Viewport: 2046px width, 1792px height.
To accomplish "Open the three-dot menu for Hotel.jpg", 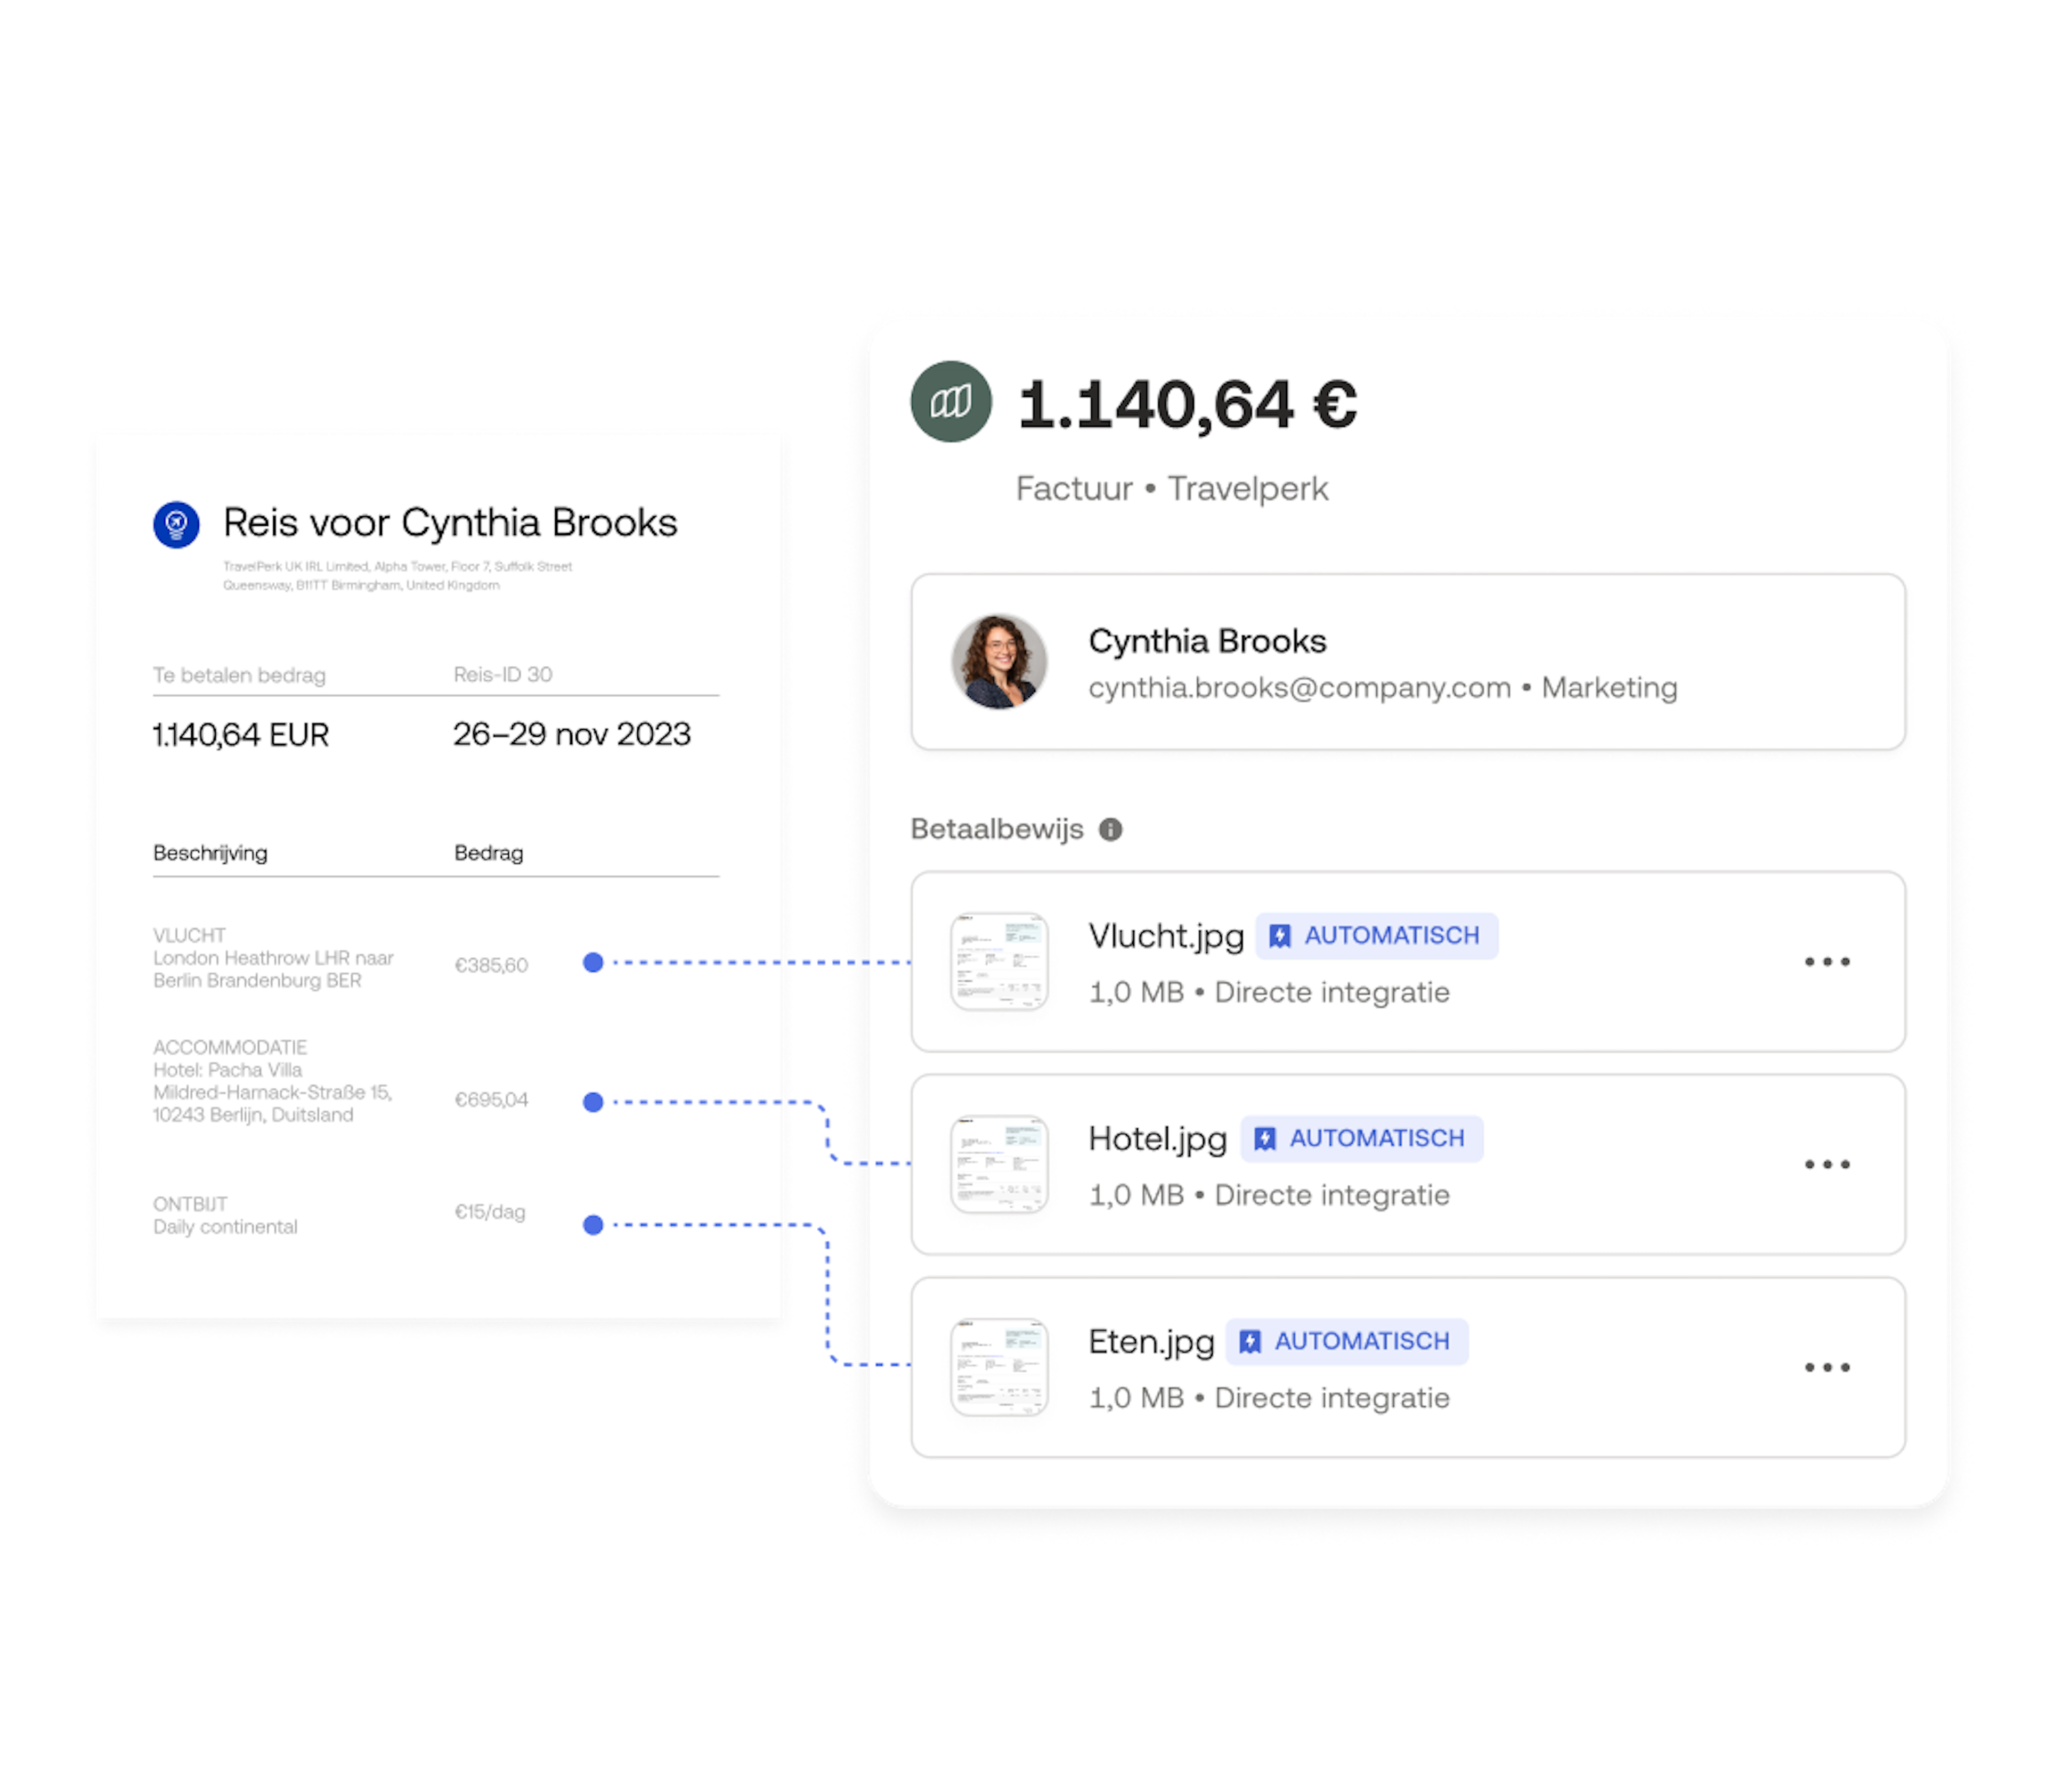I will pos(1826,1164).
